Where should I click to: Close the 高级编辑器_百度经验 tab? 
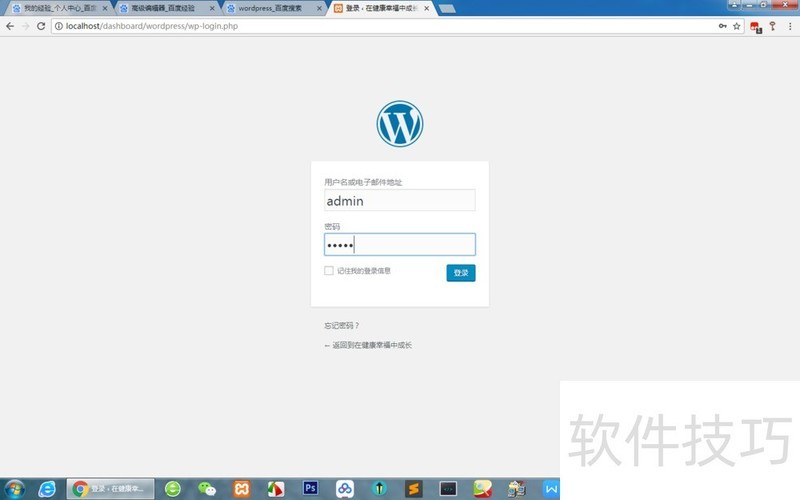212,8
